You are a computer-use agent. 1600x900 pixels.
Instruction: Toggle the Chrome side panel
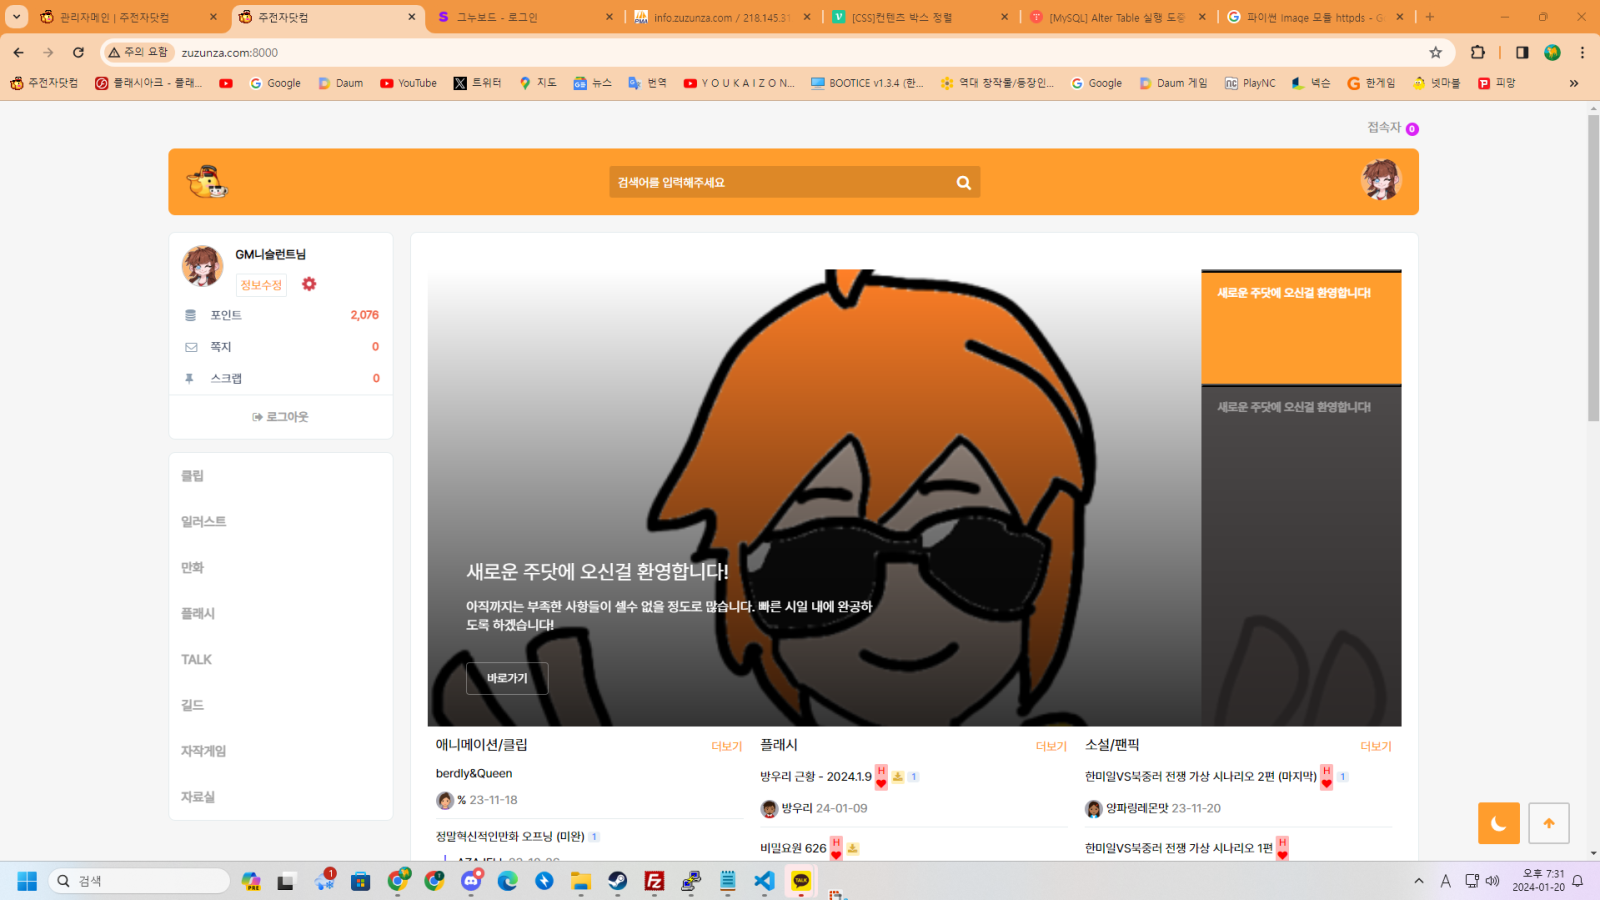click(x=1522, y=52)
